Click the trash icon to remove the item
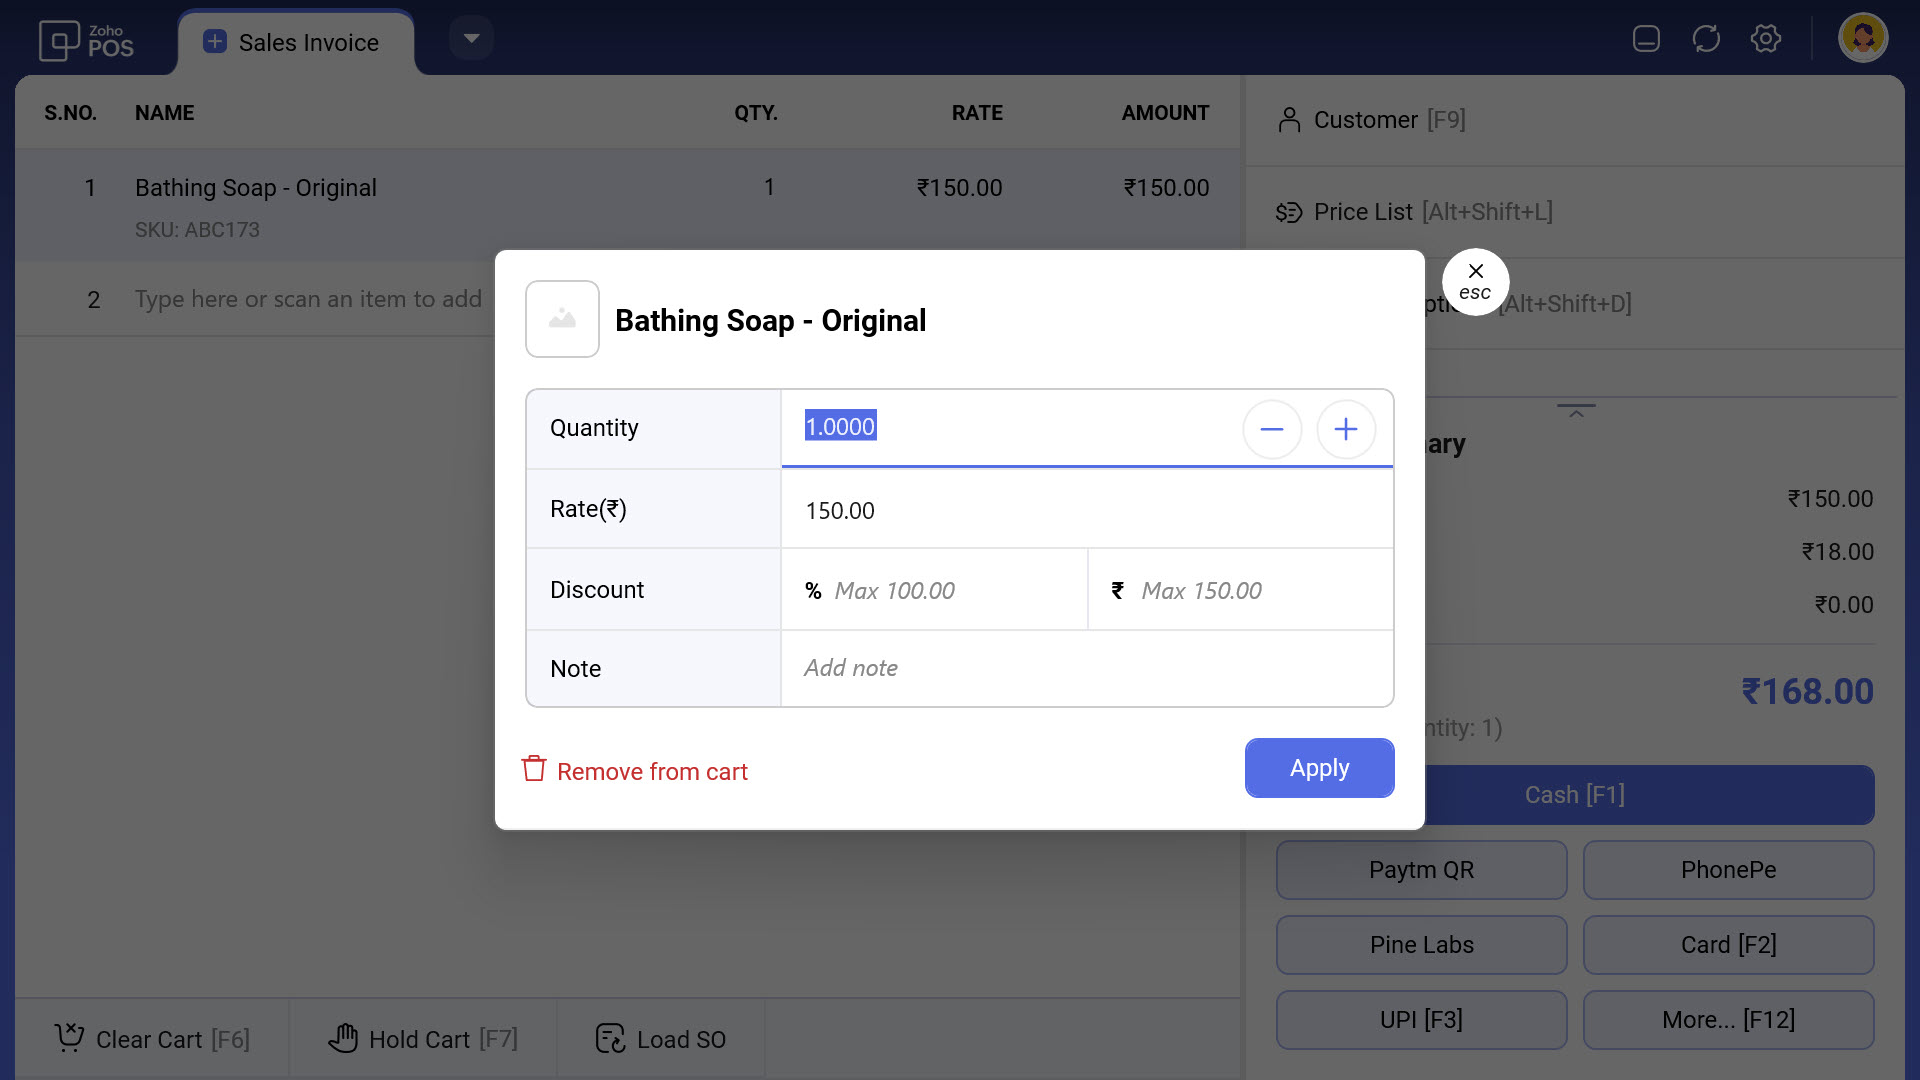The image size is (1920, 1080). (534, 769)
